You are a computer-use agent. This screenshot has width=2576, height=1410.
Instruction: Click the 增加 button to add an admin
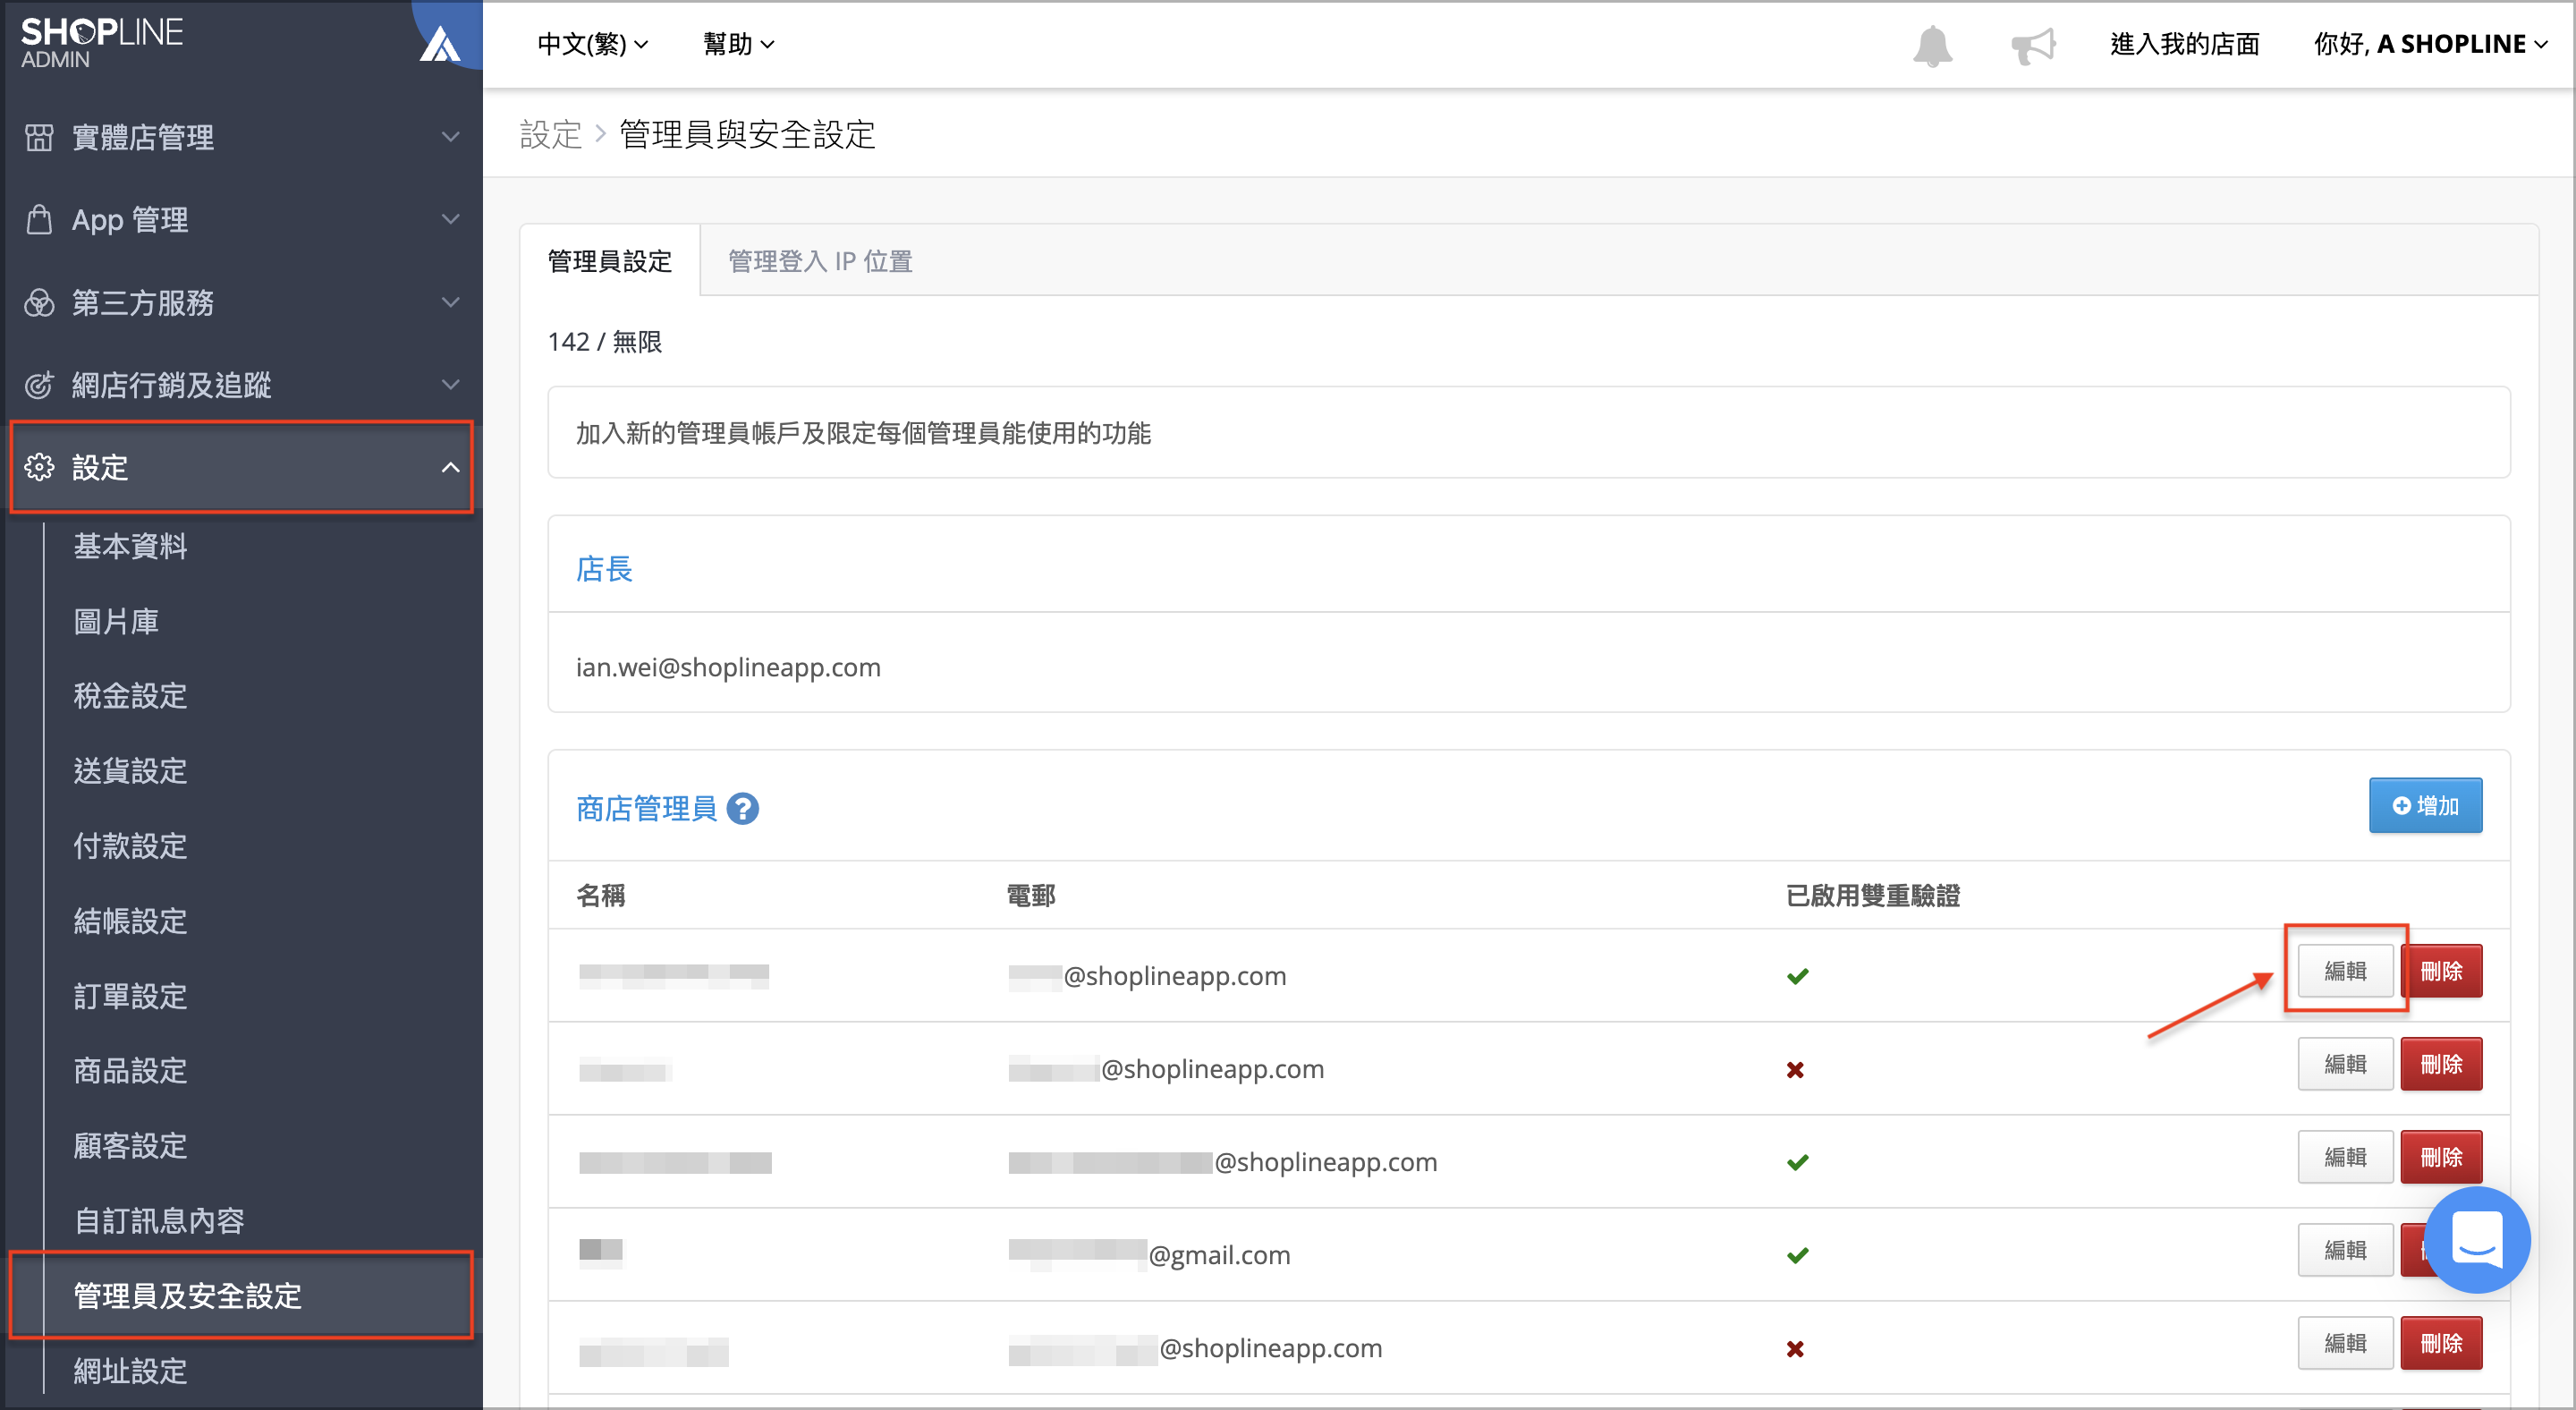click(x=2425, y=805)
